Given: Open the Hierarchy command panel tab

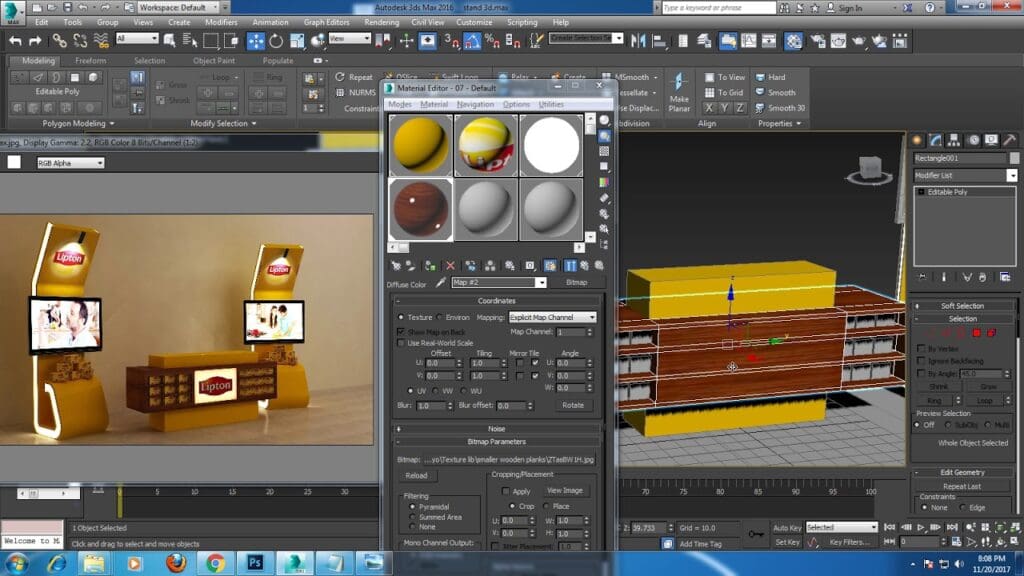Looking at the screenshot, I should [x=954, y=140].
